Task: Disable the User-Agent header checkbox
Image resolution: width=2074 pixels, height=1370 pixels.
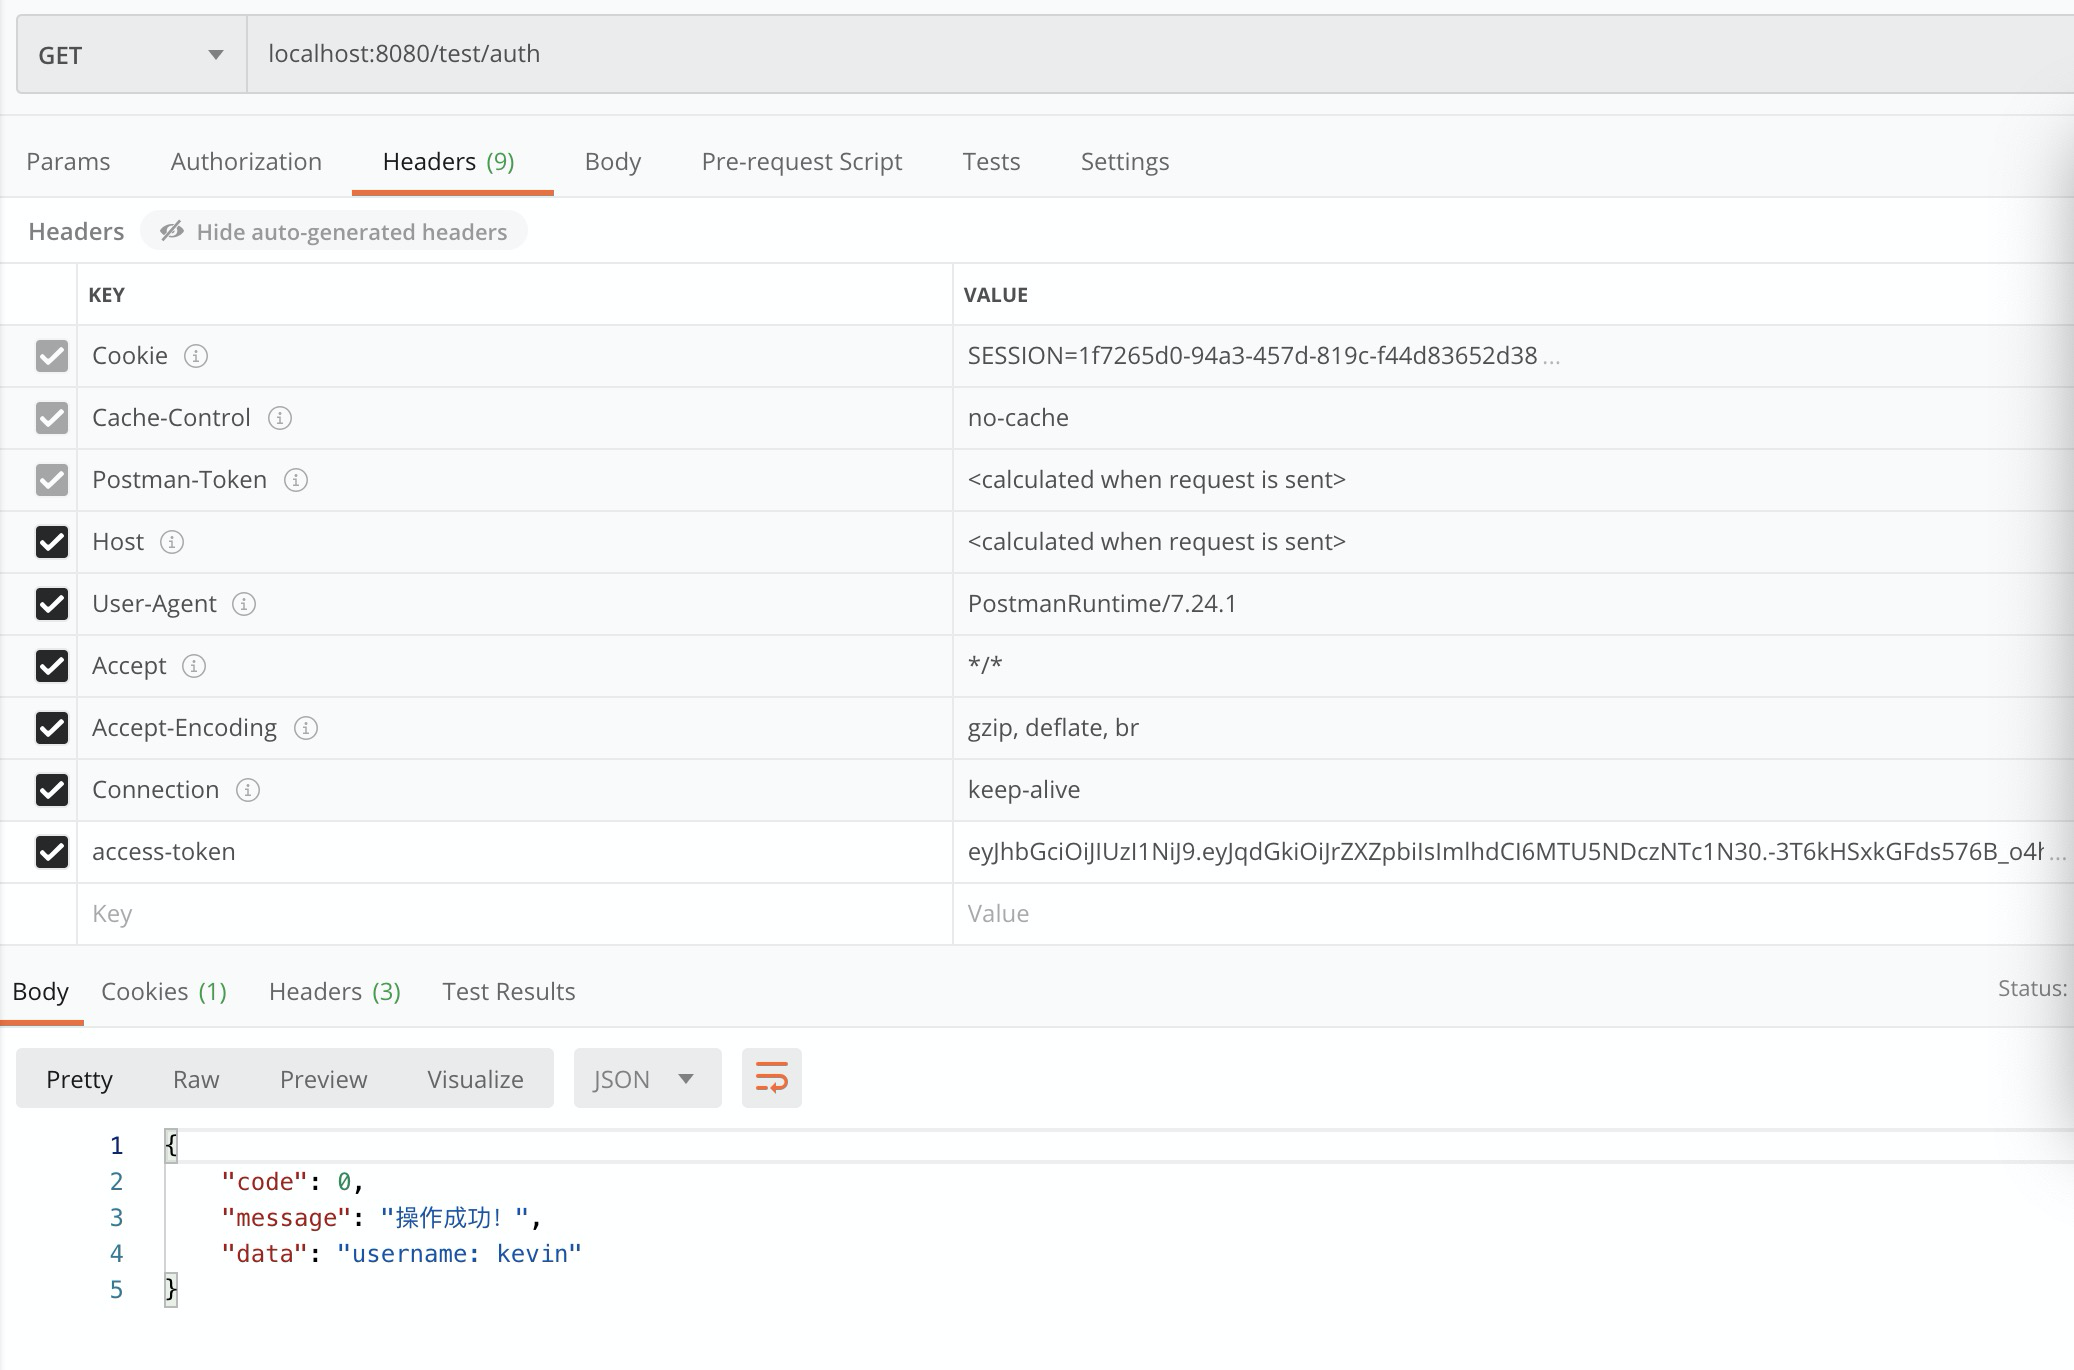Action: (52, 604)
